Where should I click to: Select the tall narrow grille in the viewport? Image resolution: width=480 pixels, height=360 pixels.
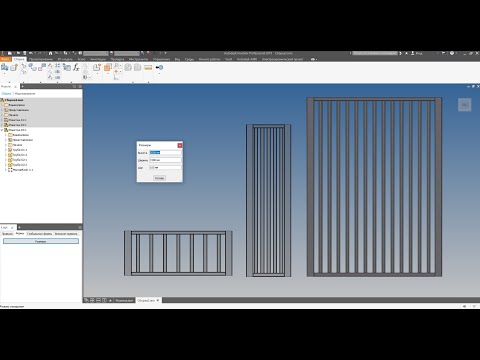click(268, 200)
